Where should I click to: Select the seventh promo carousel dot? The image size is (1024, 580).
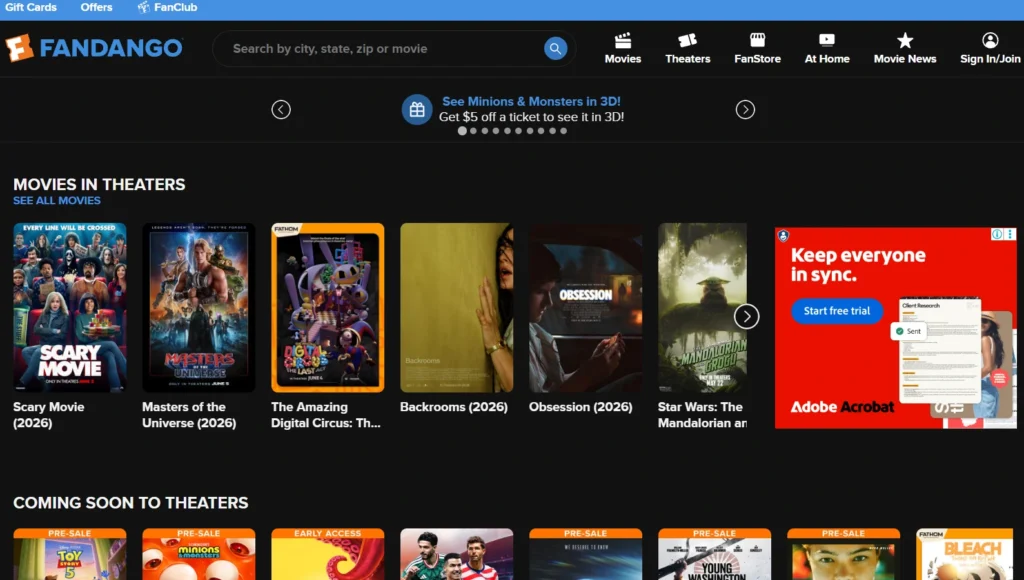[530, 131]
